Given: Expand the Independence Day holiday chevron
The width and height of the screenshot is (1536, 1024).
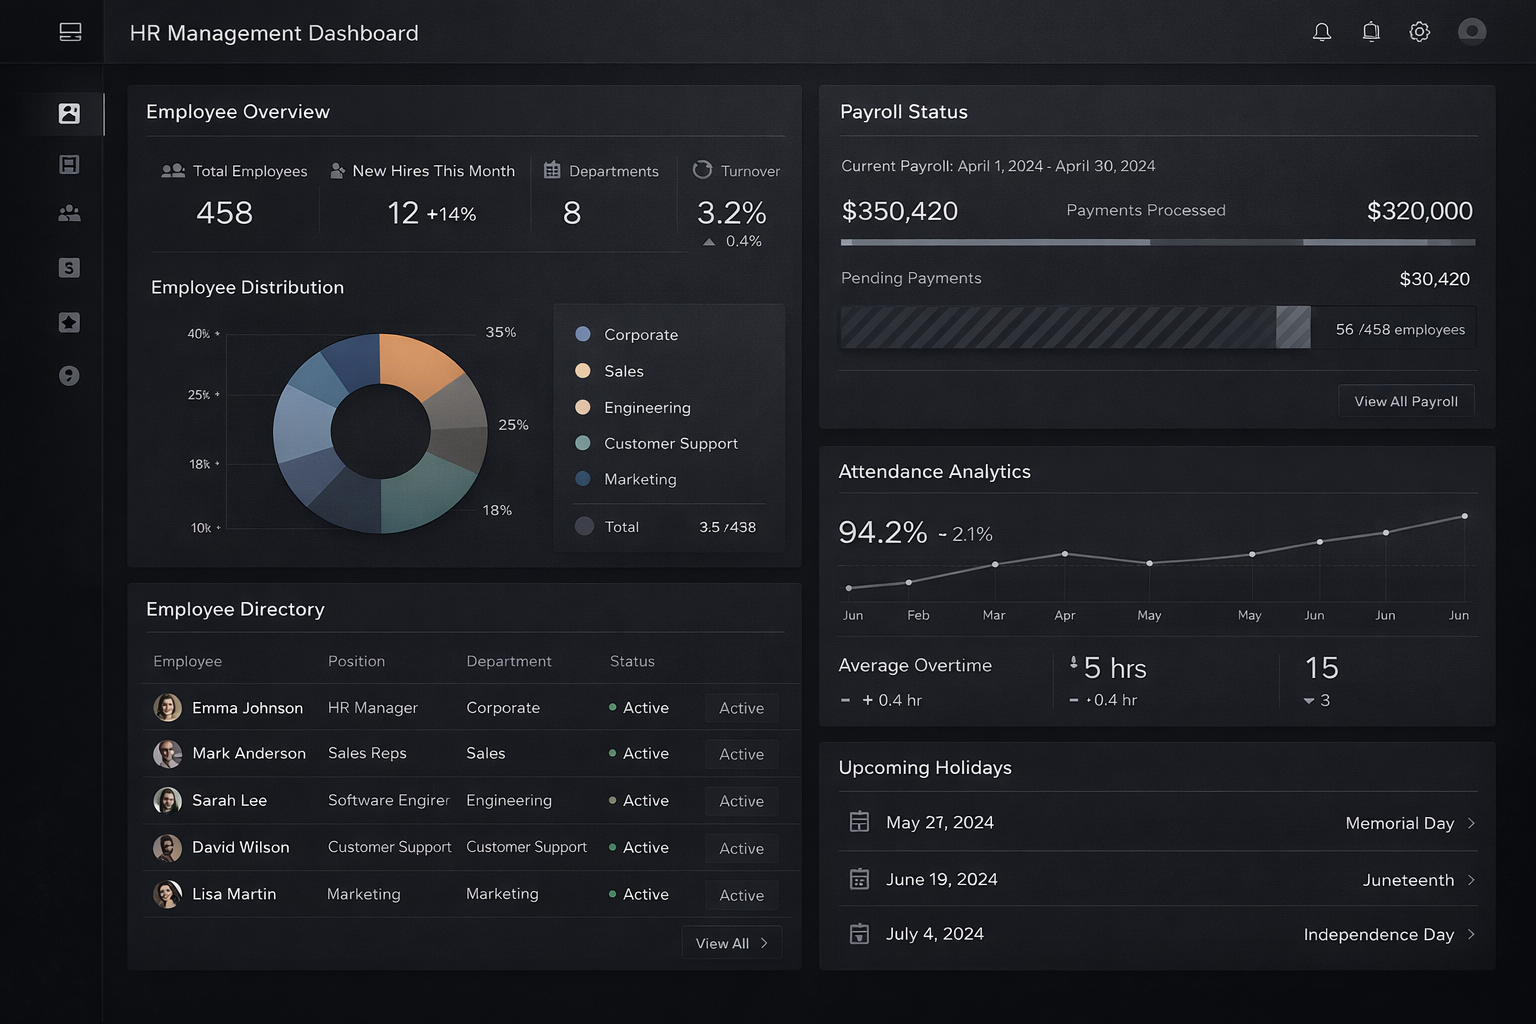Looking at the screenshot, I should pyautogui.click(x=1471, y=934).
